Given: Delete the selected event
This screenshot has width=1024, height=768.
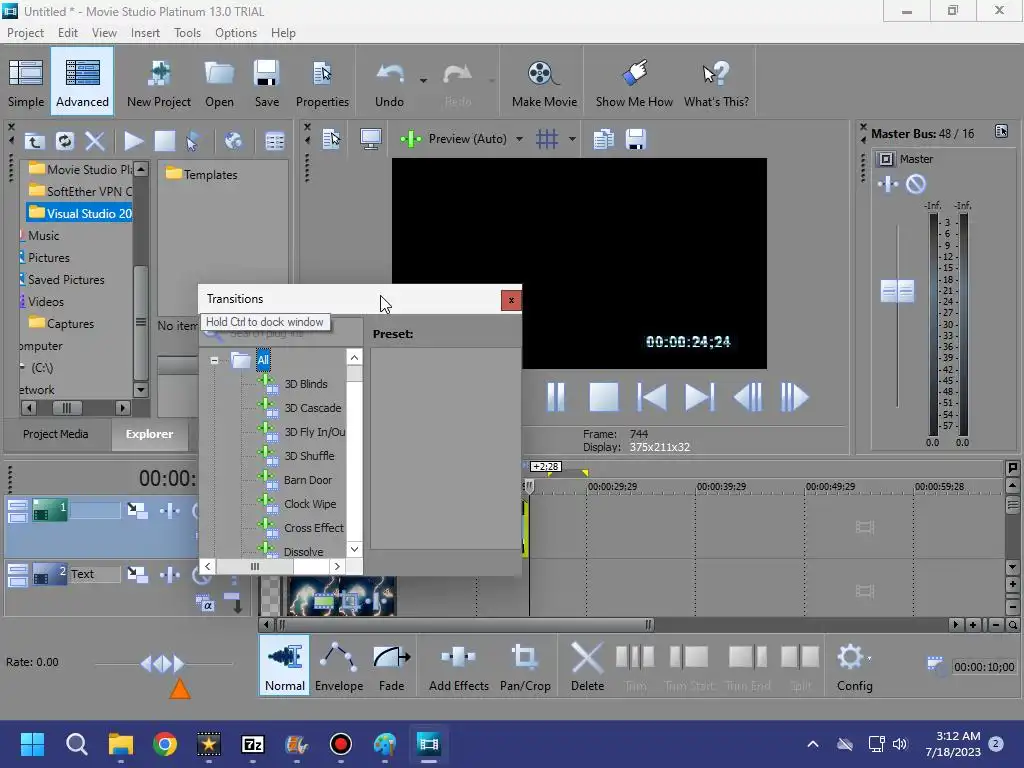Looking at the screenshot, I should [587, 667].
